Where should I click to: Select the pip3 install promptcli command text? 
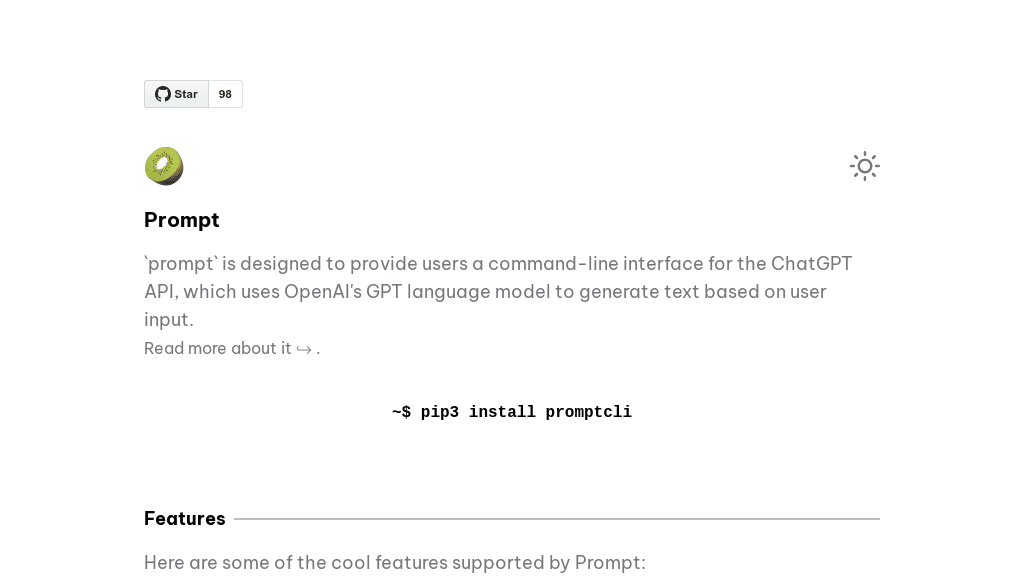pos(512,412)
